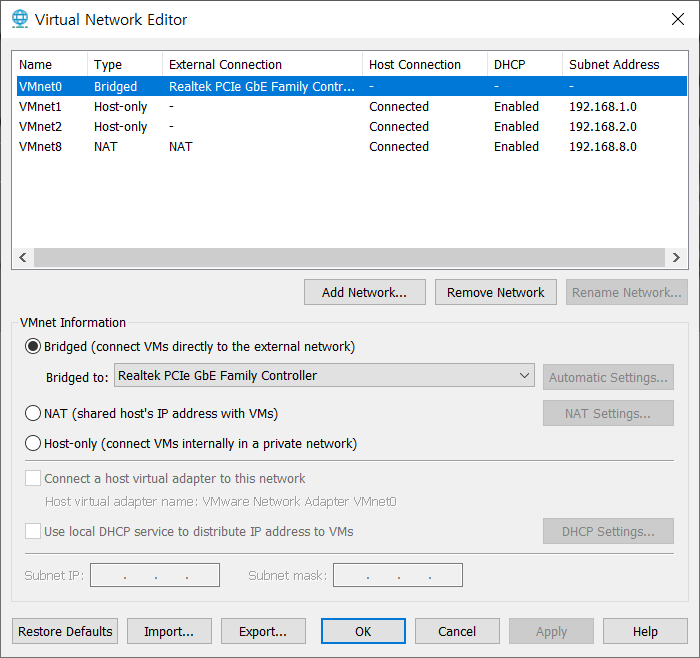
Task: Select the VMnet0 row
Action: pos(352,86)
